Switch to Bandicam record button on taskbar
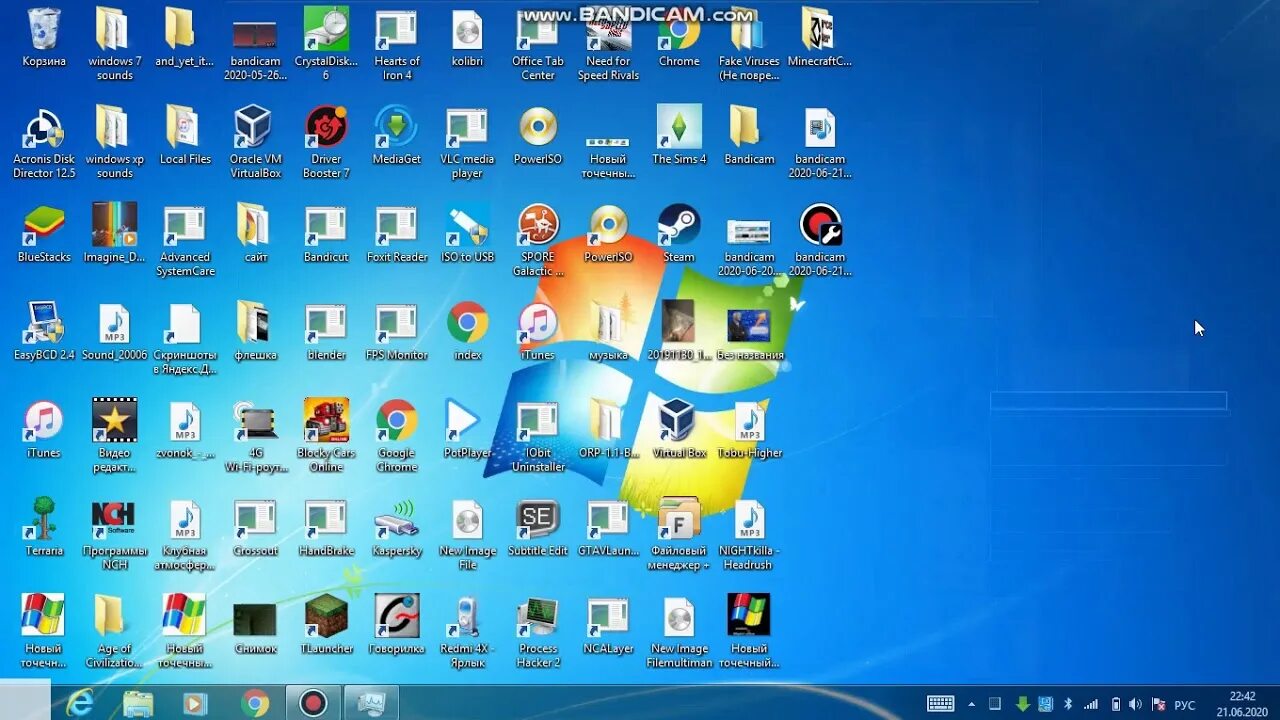Screen dimensions: 1280x720 point(313,703)
